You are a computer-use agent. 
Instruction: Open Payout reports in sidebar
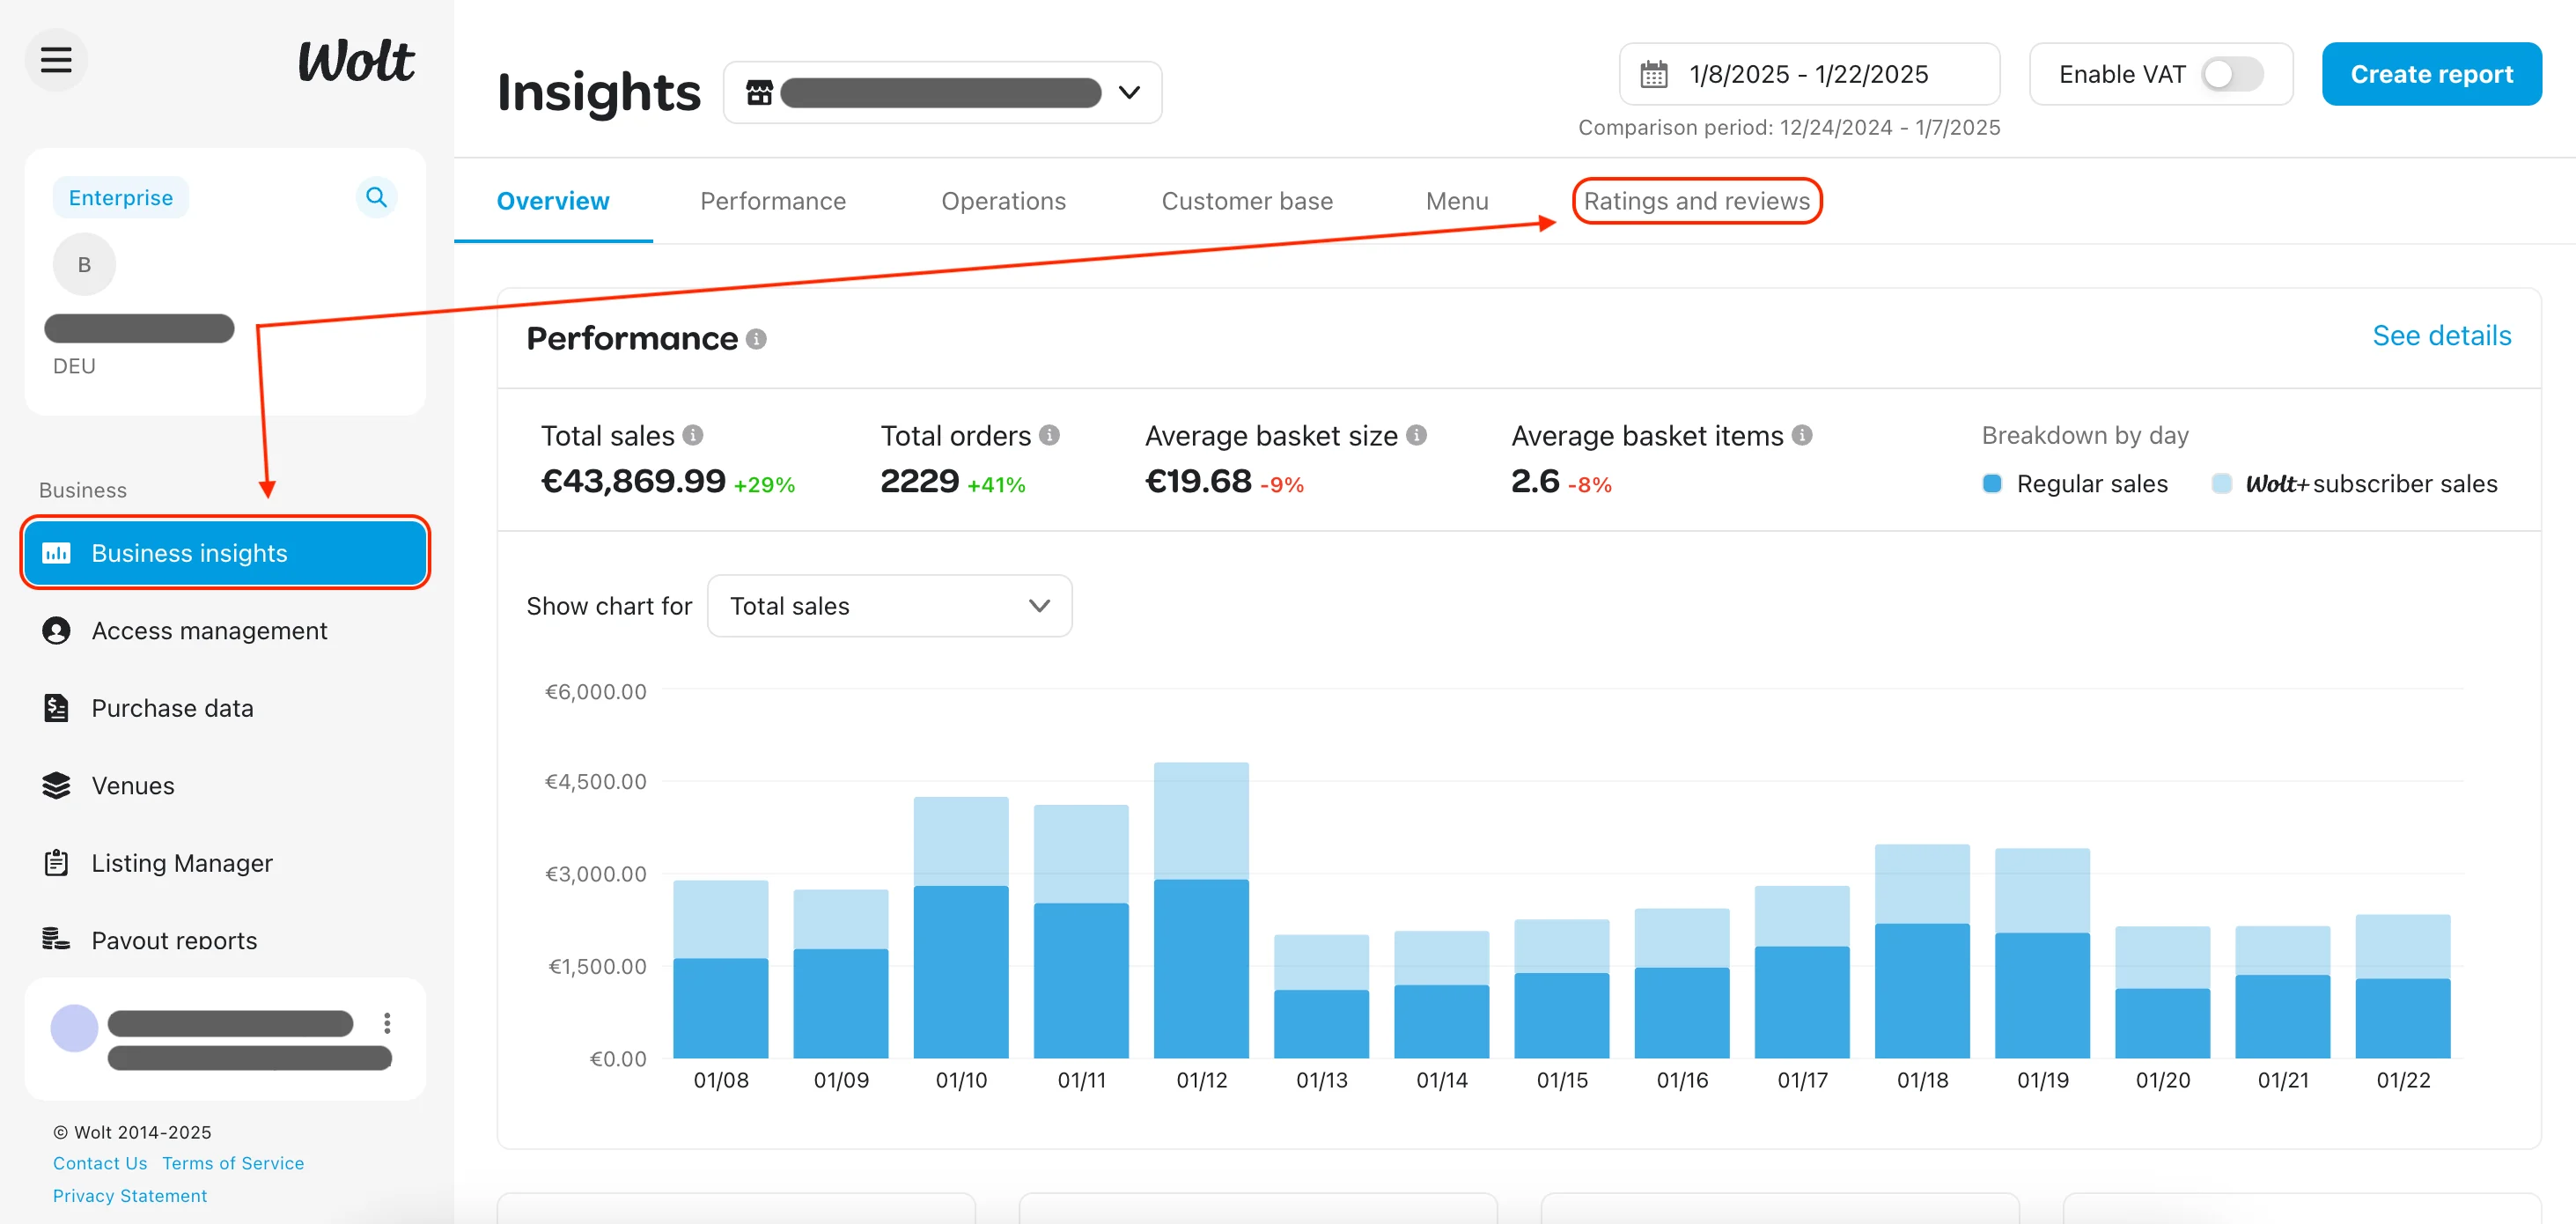point(174,940)
